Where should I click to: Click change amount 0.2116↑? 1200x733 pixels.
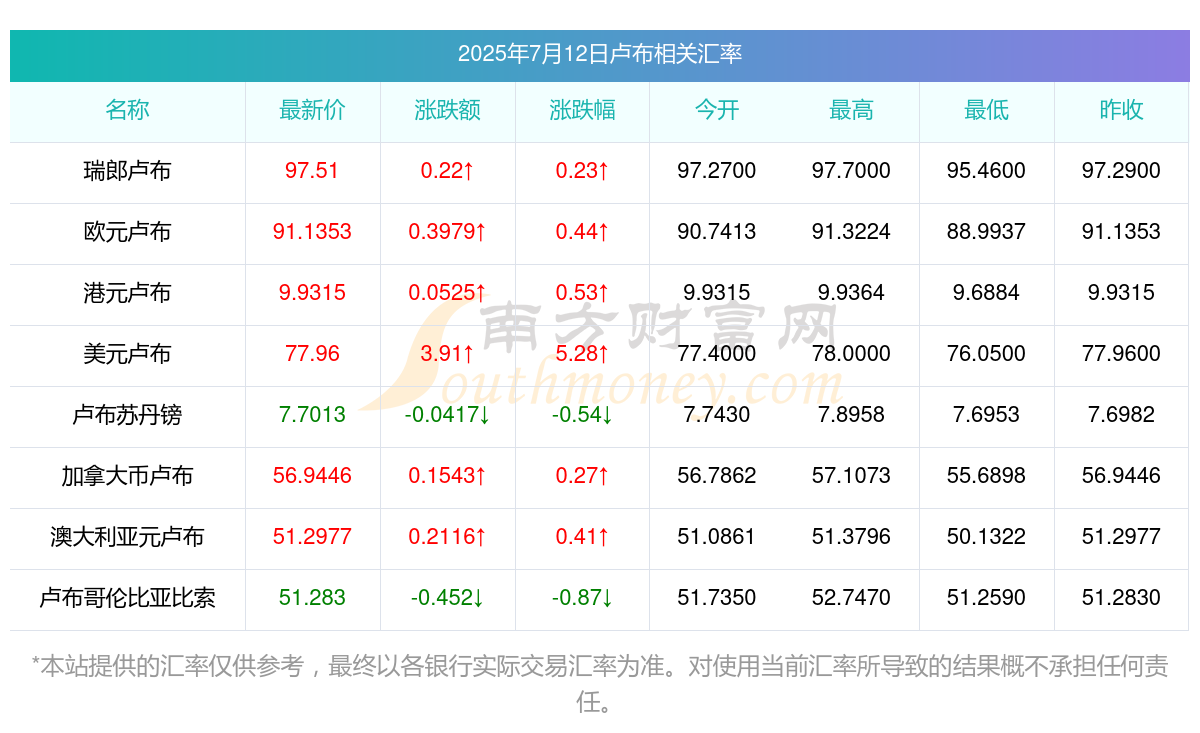coord(447,537)
